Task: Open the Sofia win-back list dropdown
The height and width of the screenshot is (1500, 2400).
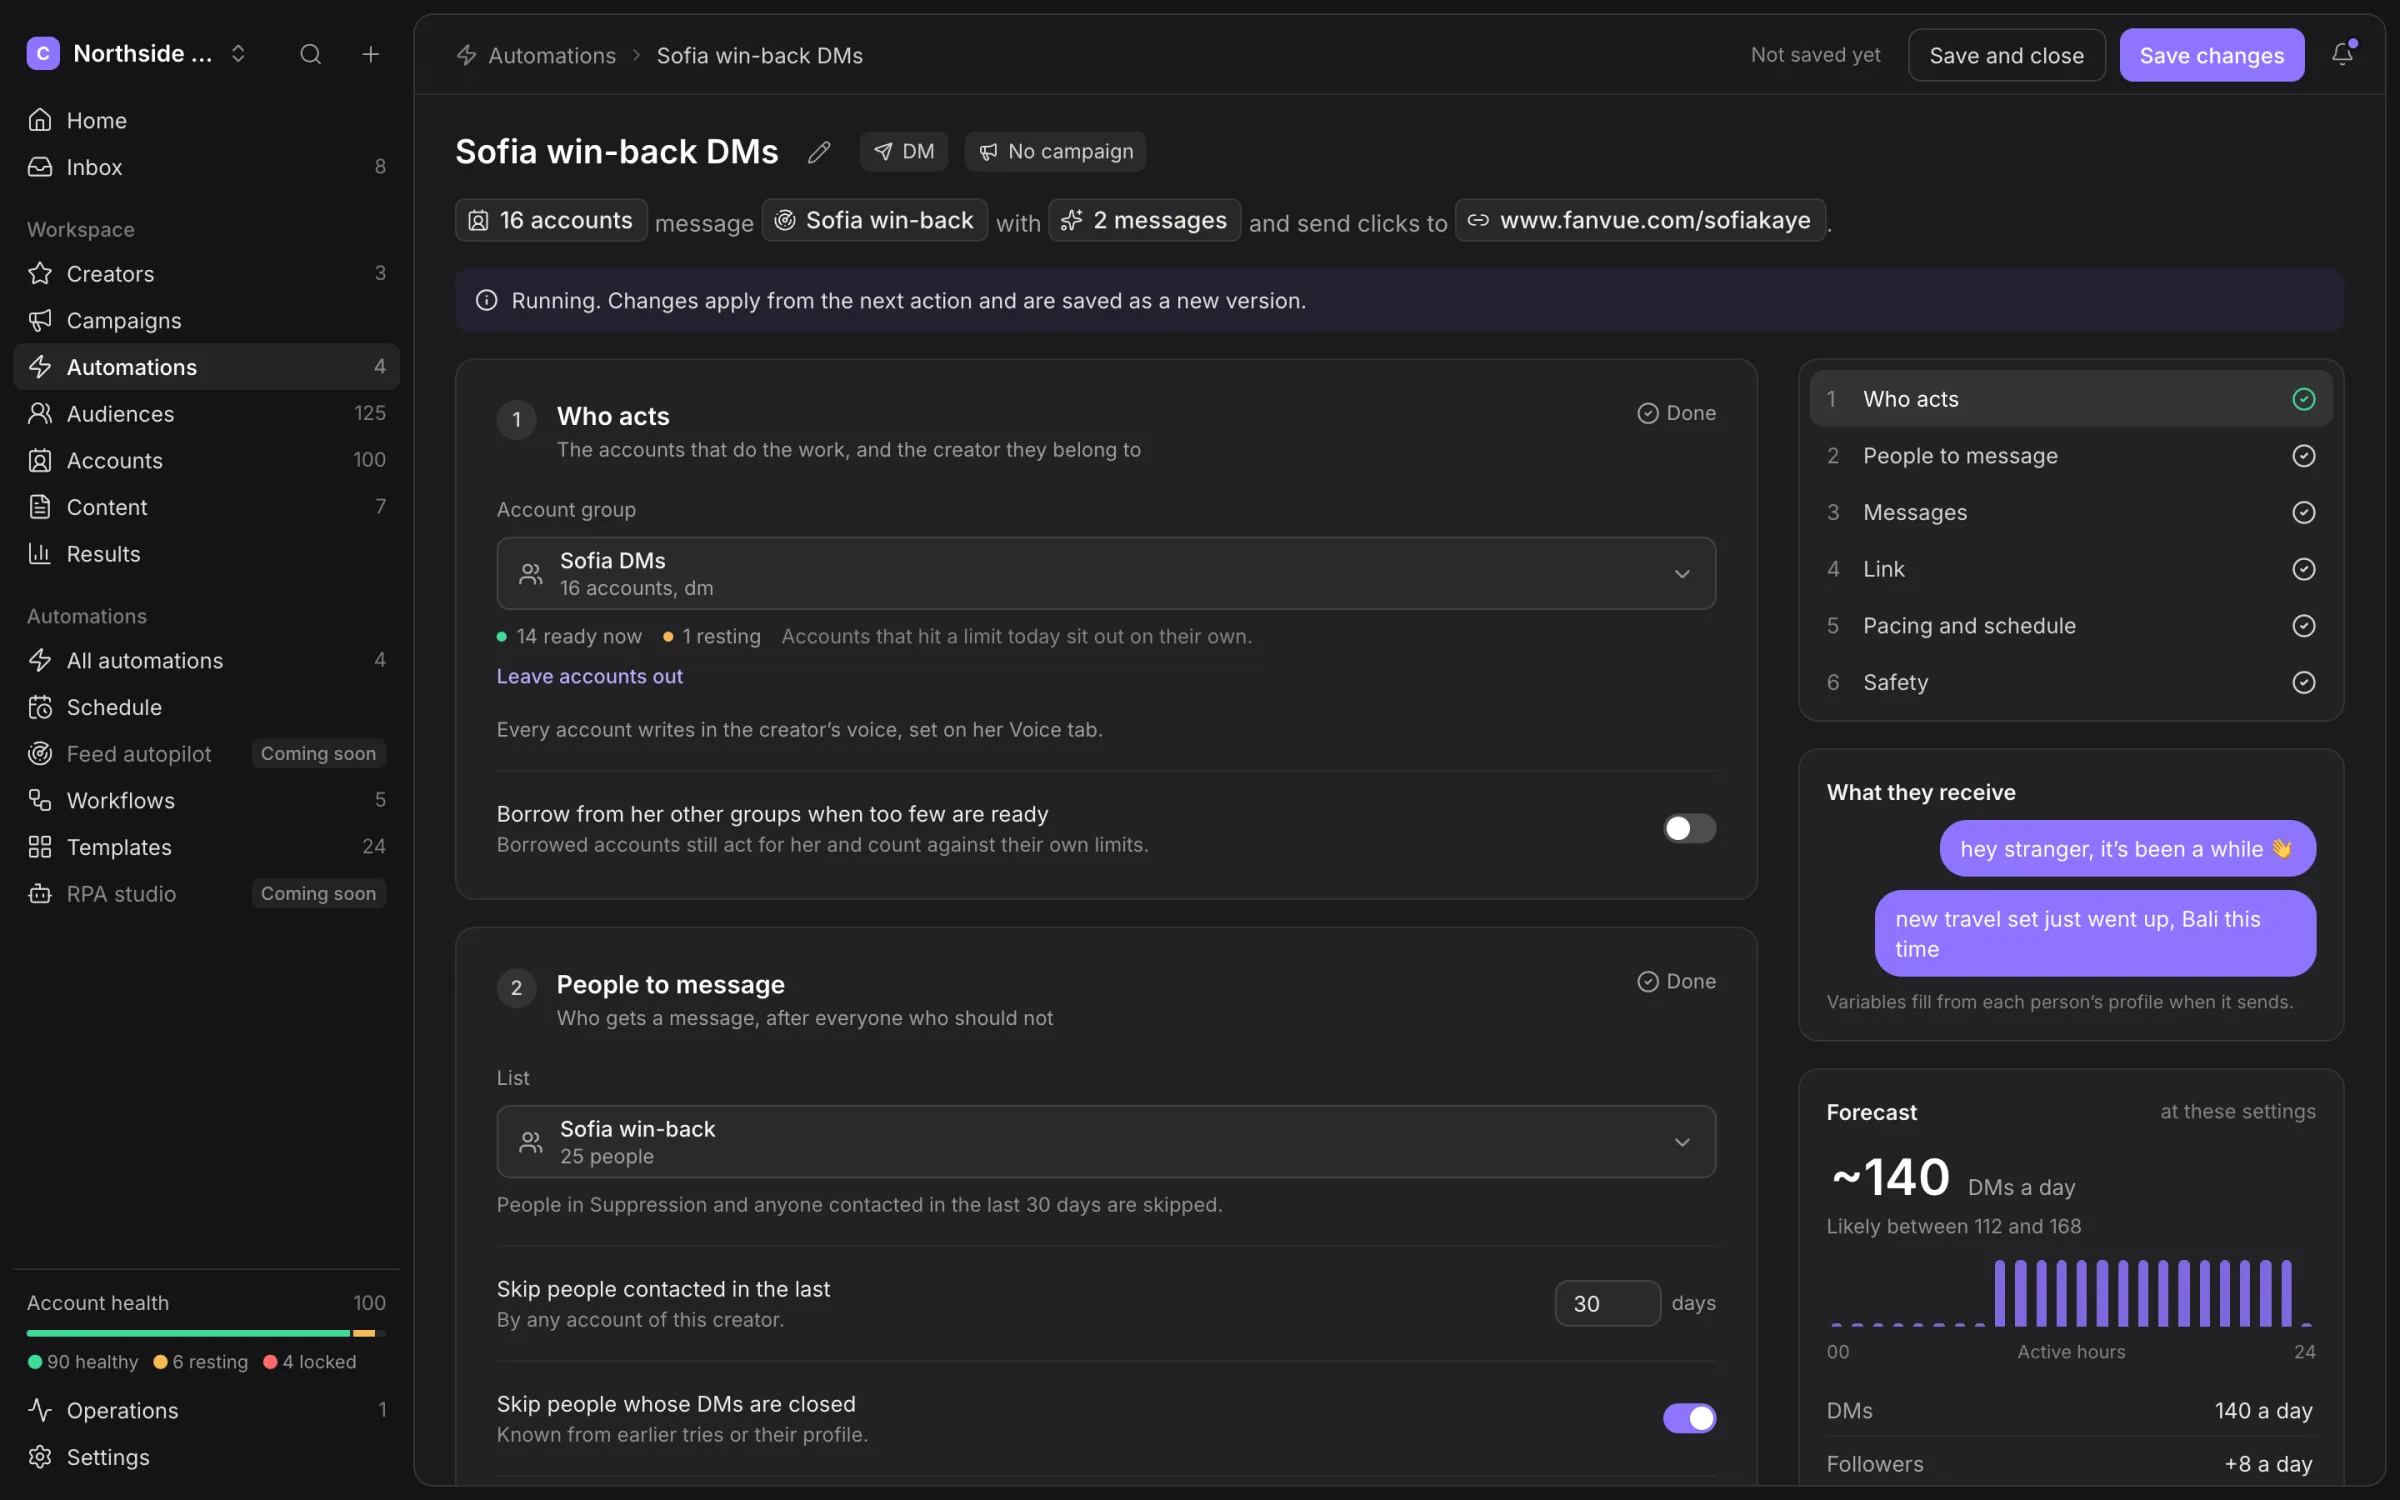Action: coord(1106,1141)
